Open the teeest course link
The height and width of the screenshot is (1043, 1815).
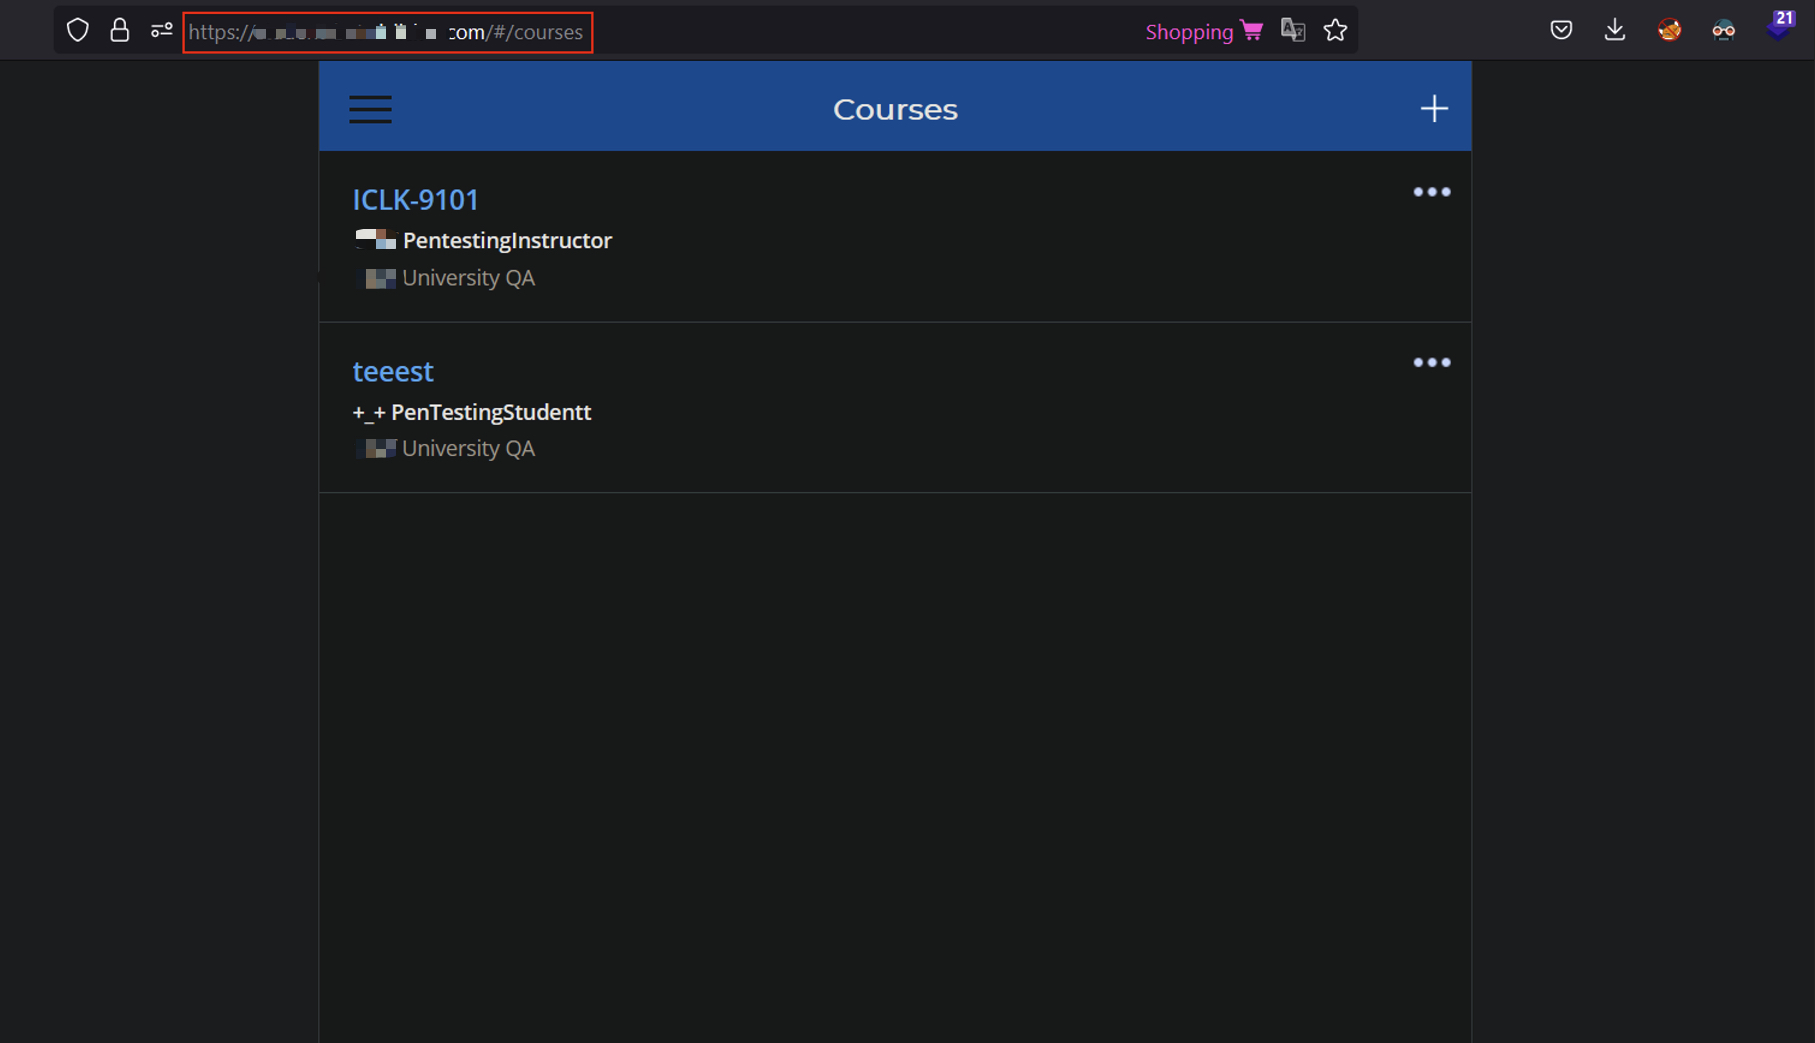coord(393,371)
